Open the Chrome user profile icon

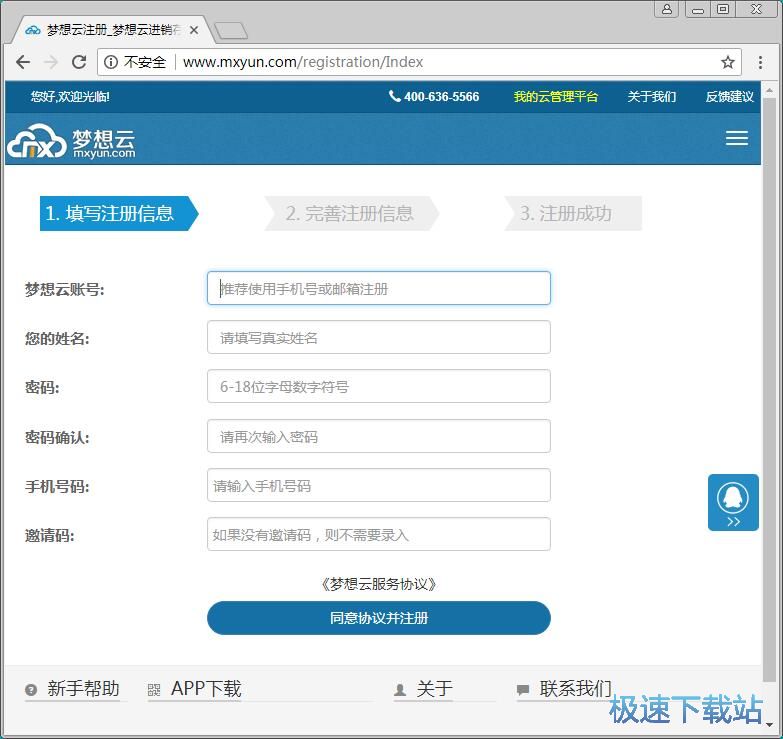(667, 9)
